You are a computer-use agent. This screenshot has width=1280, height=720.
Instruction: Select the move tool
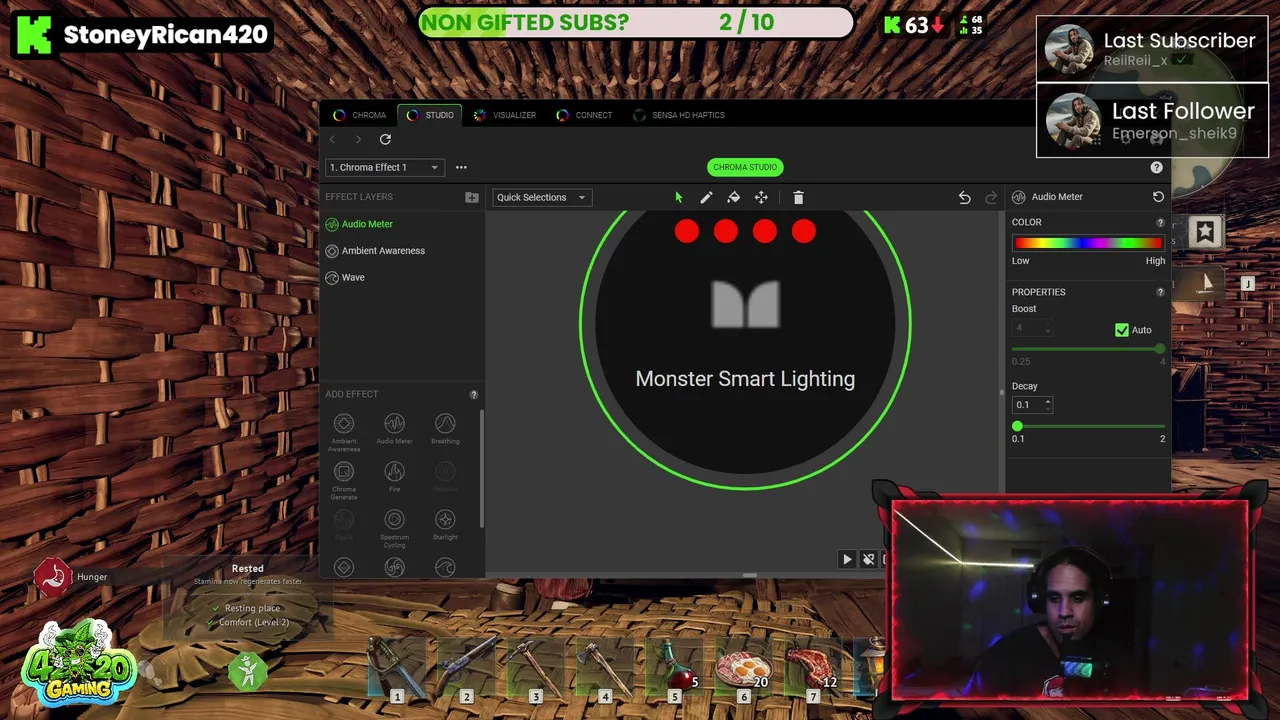[x=761, y=197]
